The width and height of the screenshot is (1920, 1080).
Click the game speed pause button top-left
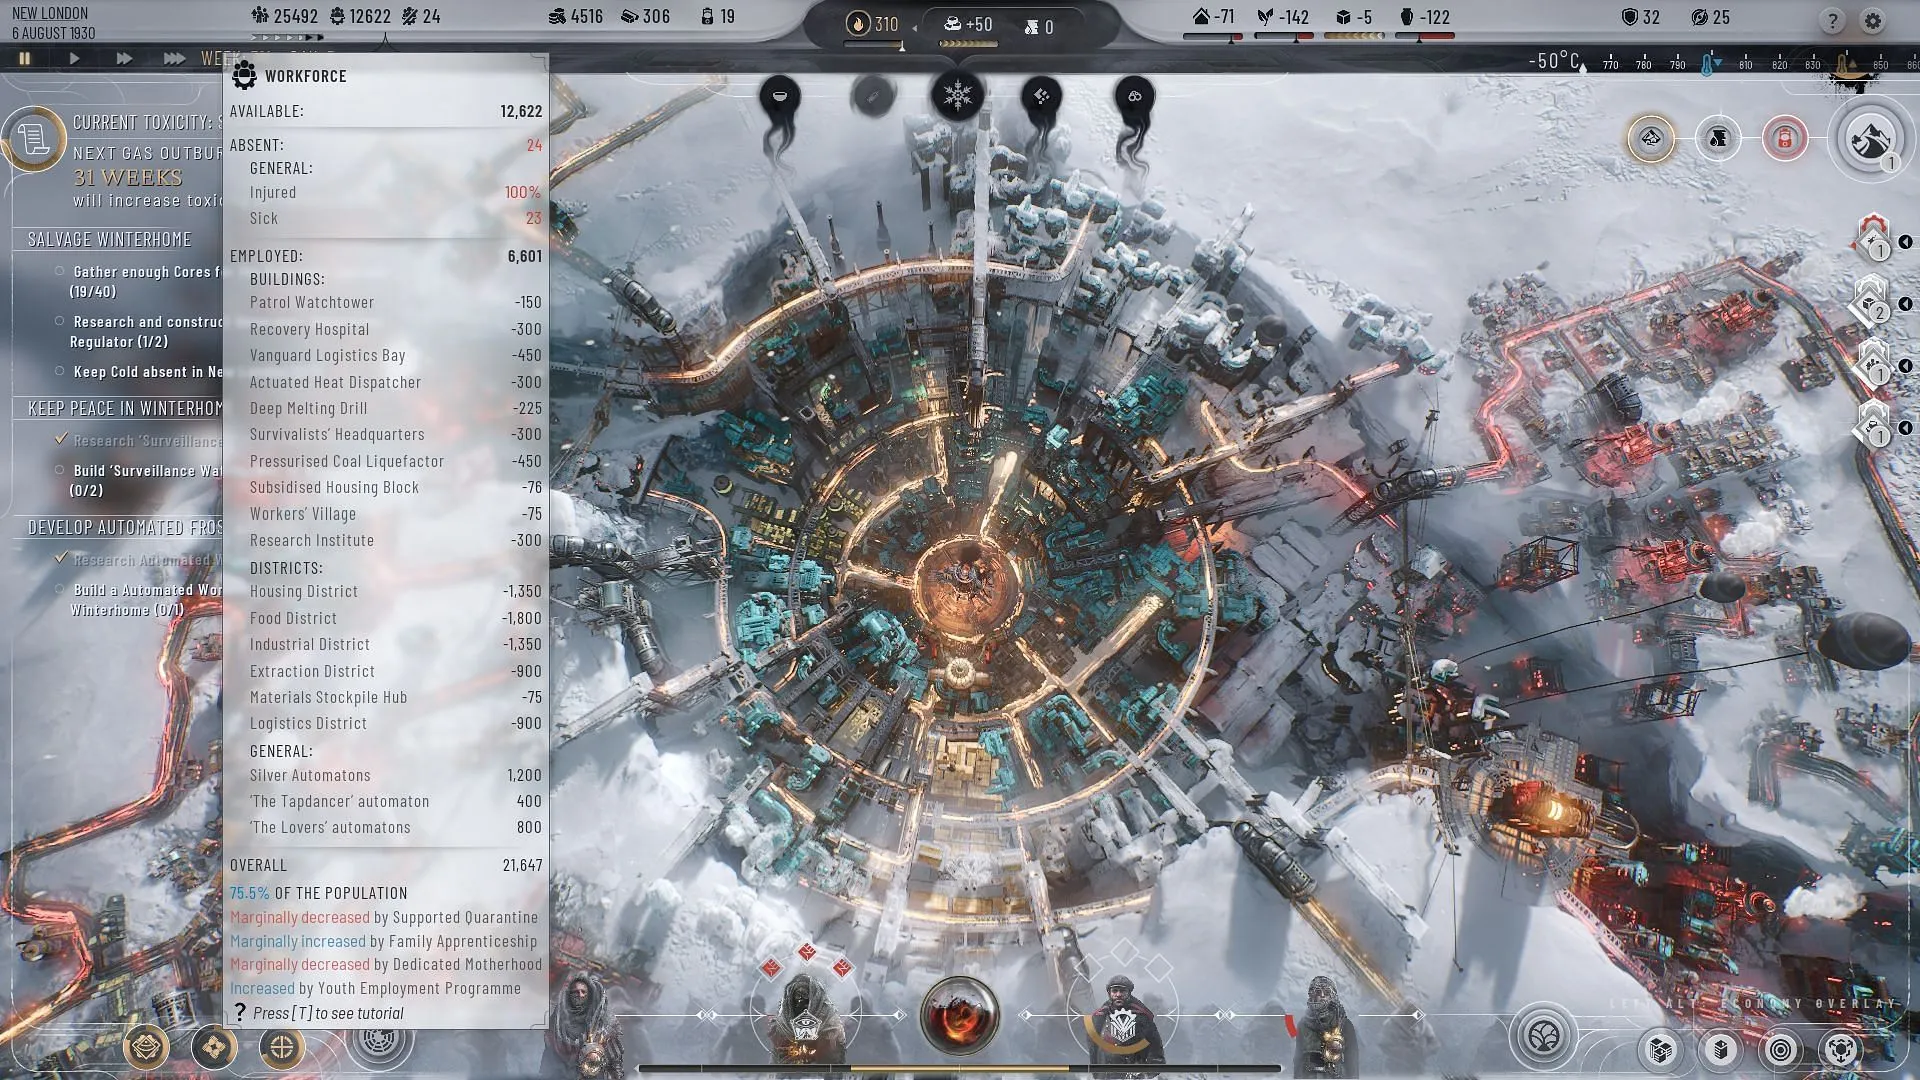tap(26, 58)
